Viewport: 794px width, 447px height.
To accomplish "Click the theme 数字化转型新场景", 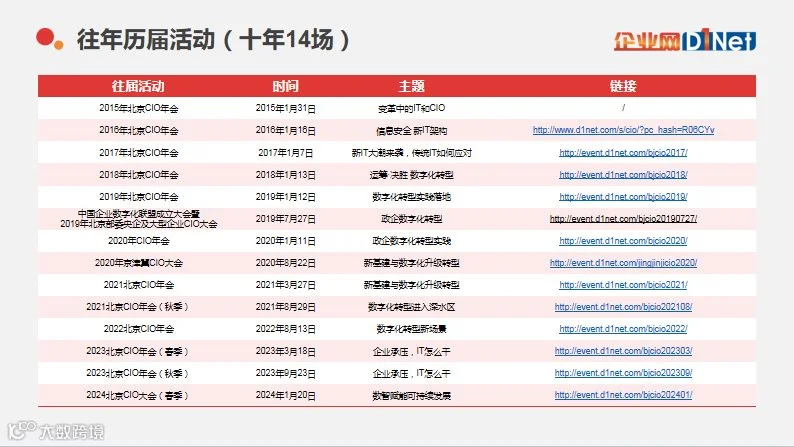I will [x=411, y=329].
